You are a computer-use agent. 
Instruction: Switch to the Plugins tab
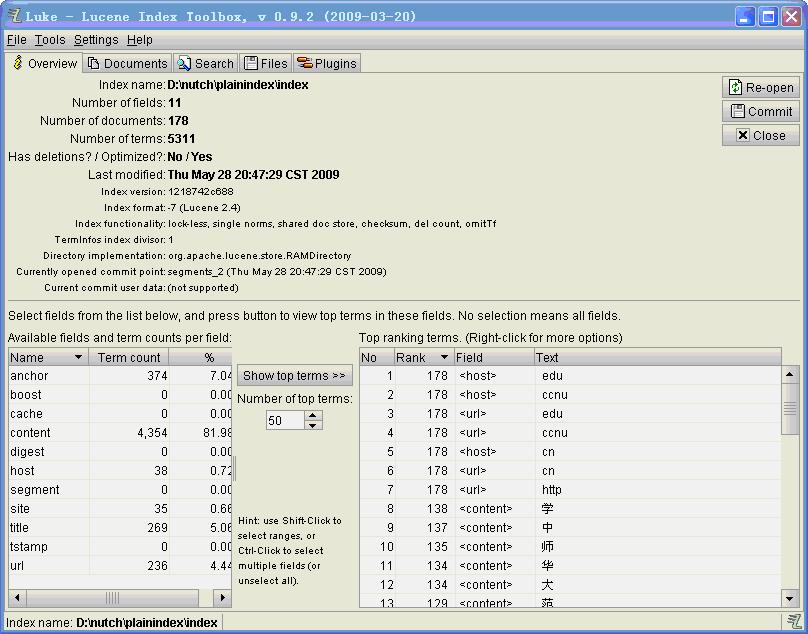point(327,63)
